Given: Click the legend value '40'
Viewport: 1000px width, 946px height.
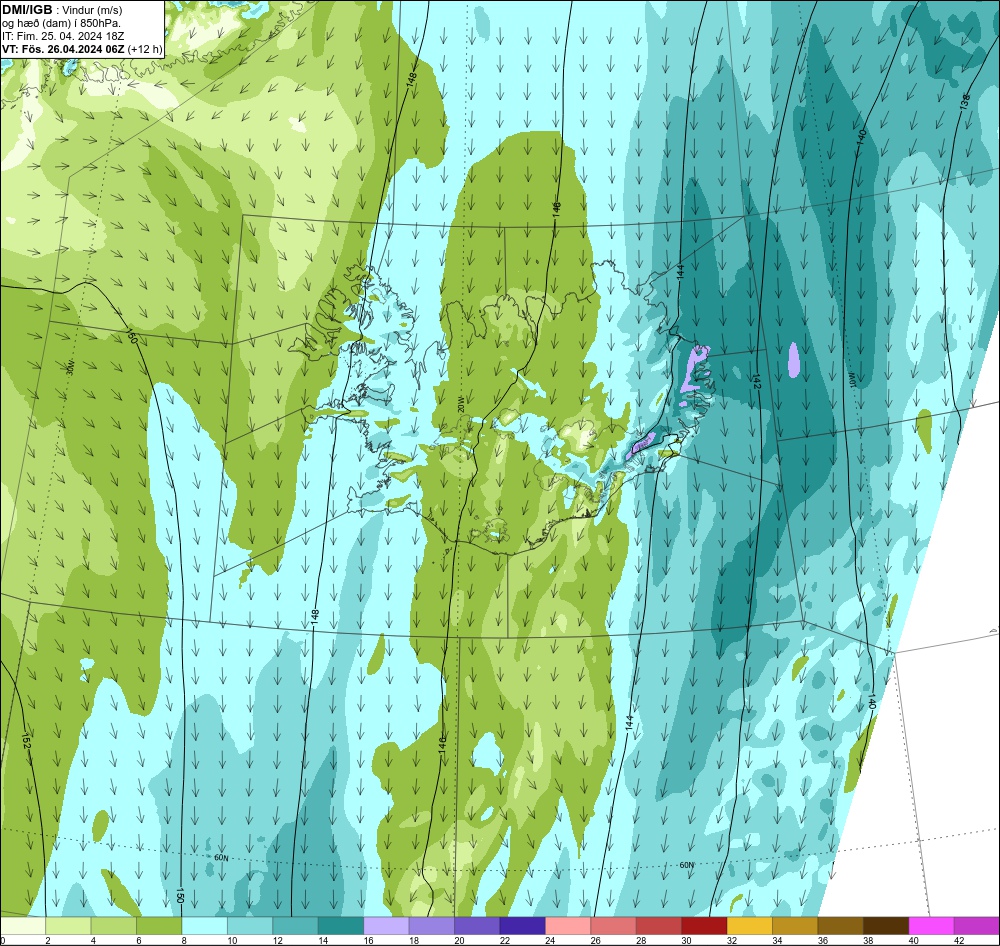Looking at the screenshot, I should coord(913,940).
